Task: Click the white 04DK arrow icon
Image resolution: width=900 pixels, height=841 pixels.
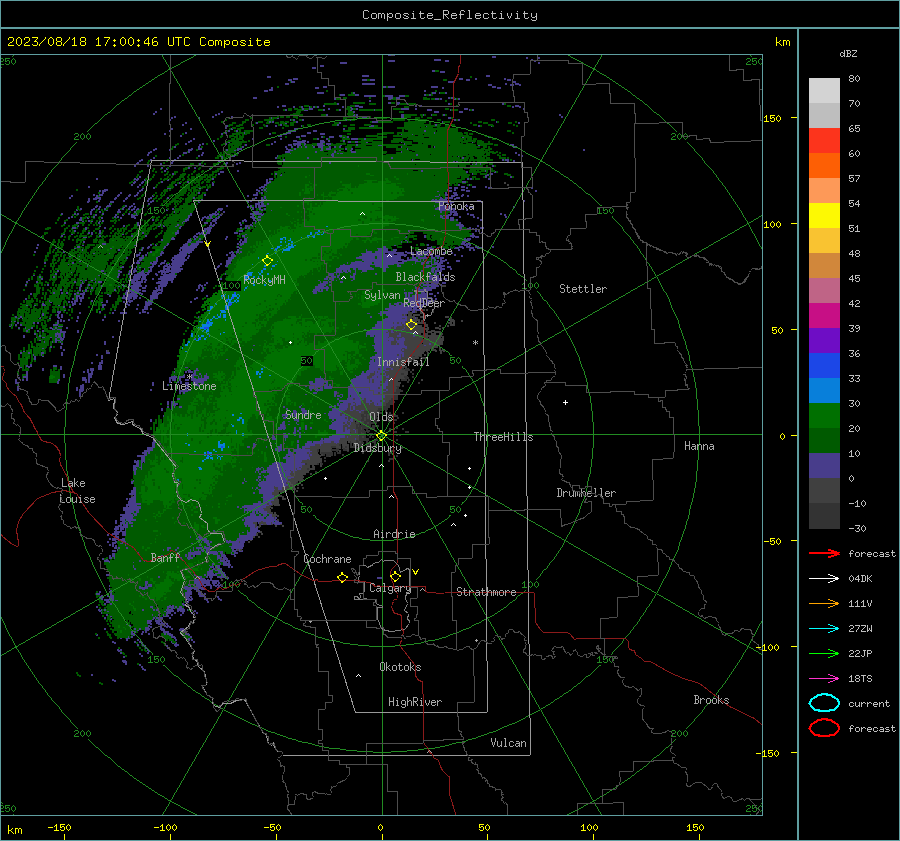Action: pyautogui.click(x=824, y=579)
